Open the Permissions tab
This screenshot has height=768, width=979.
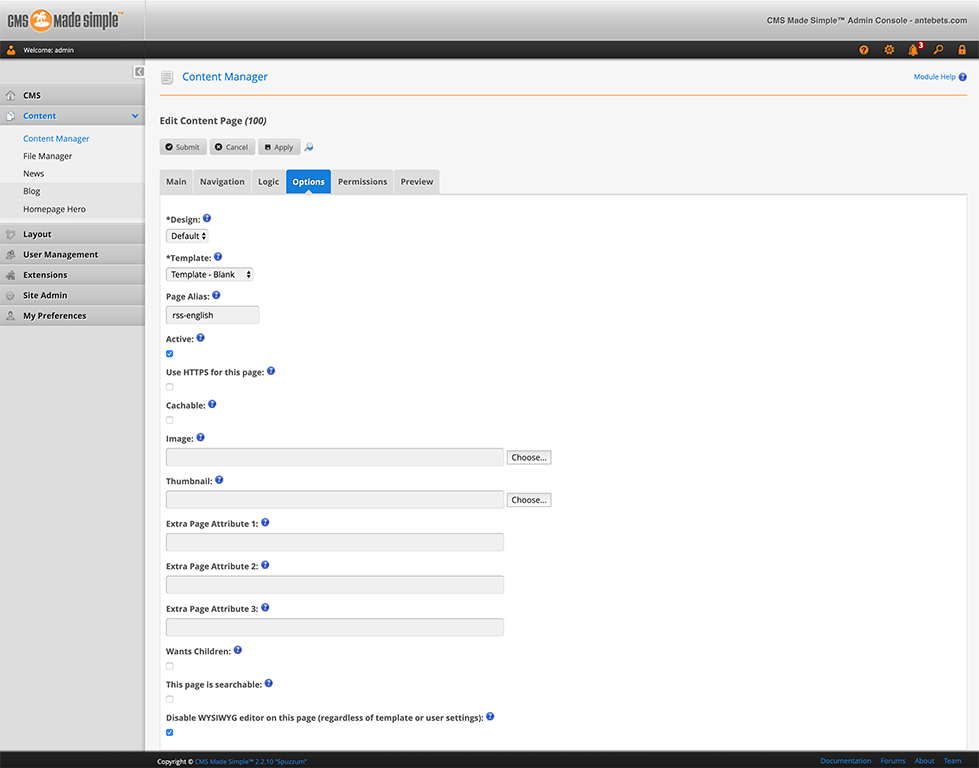(362, 182)
